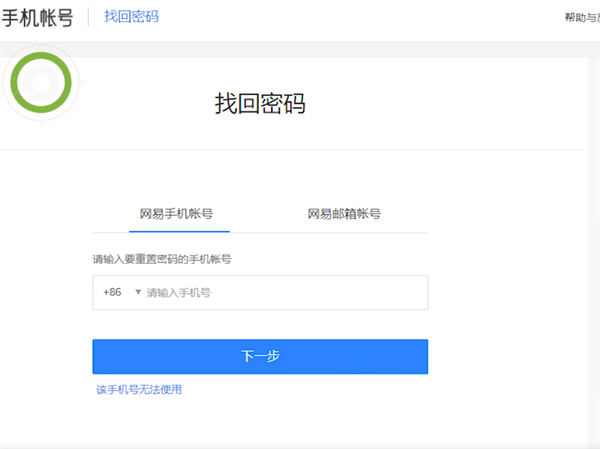Click the vertical divider beside 手机帐号
600x449 pixels.
point(88,17)
